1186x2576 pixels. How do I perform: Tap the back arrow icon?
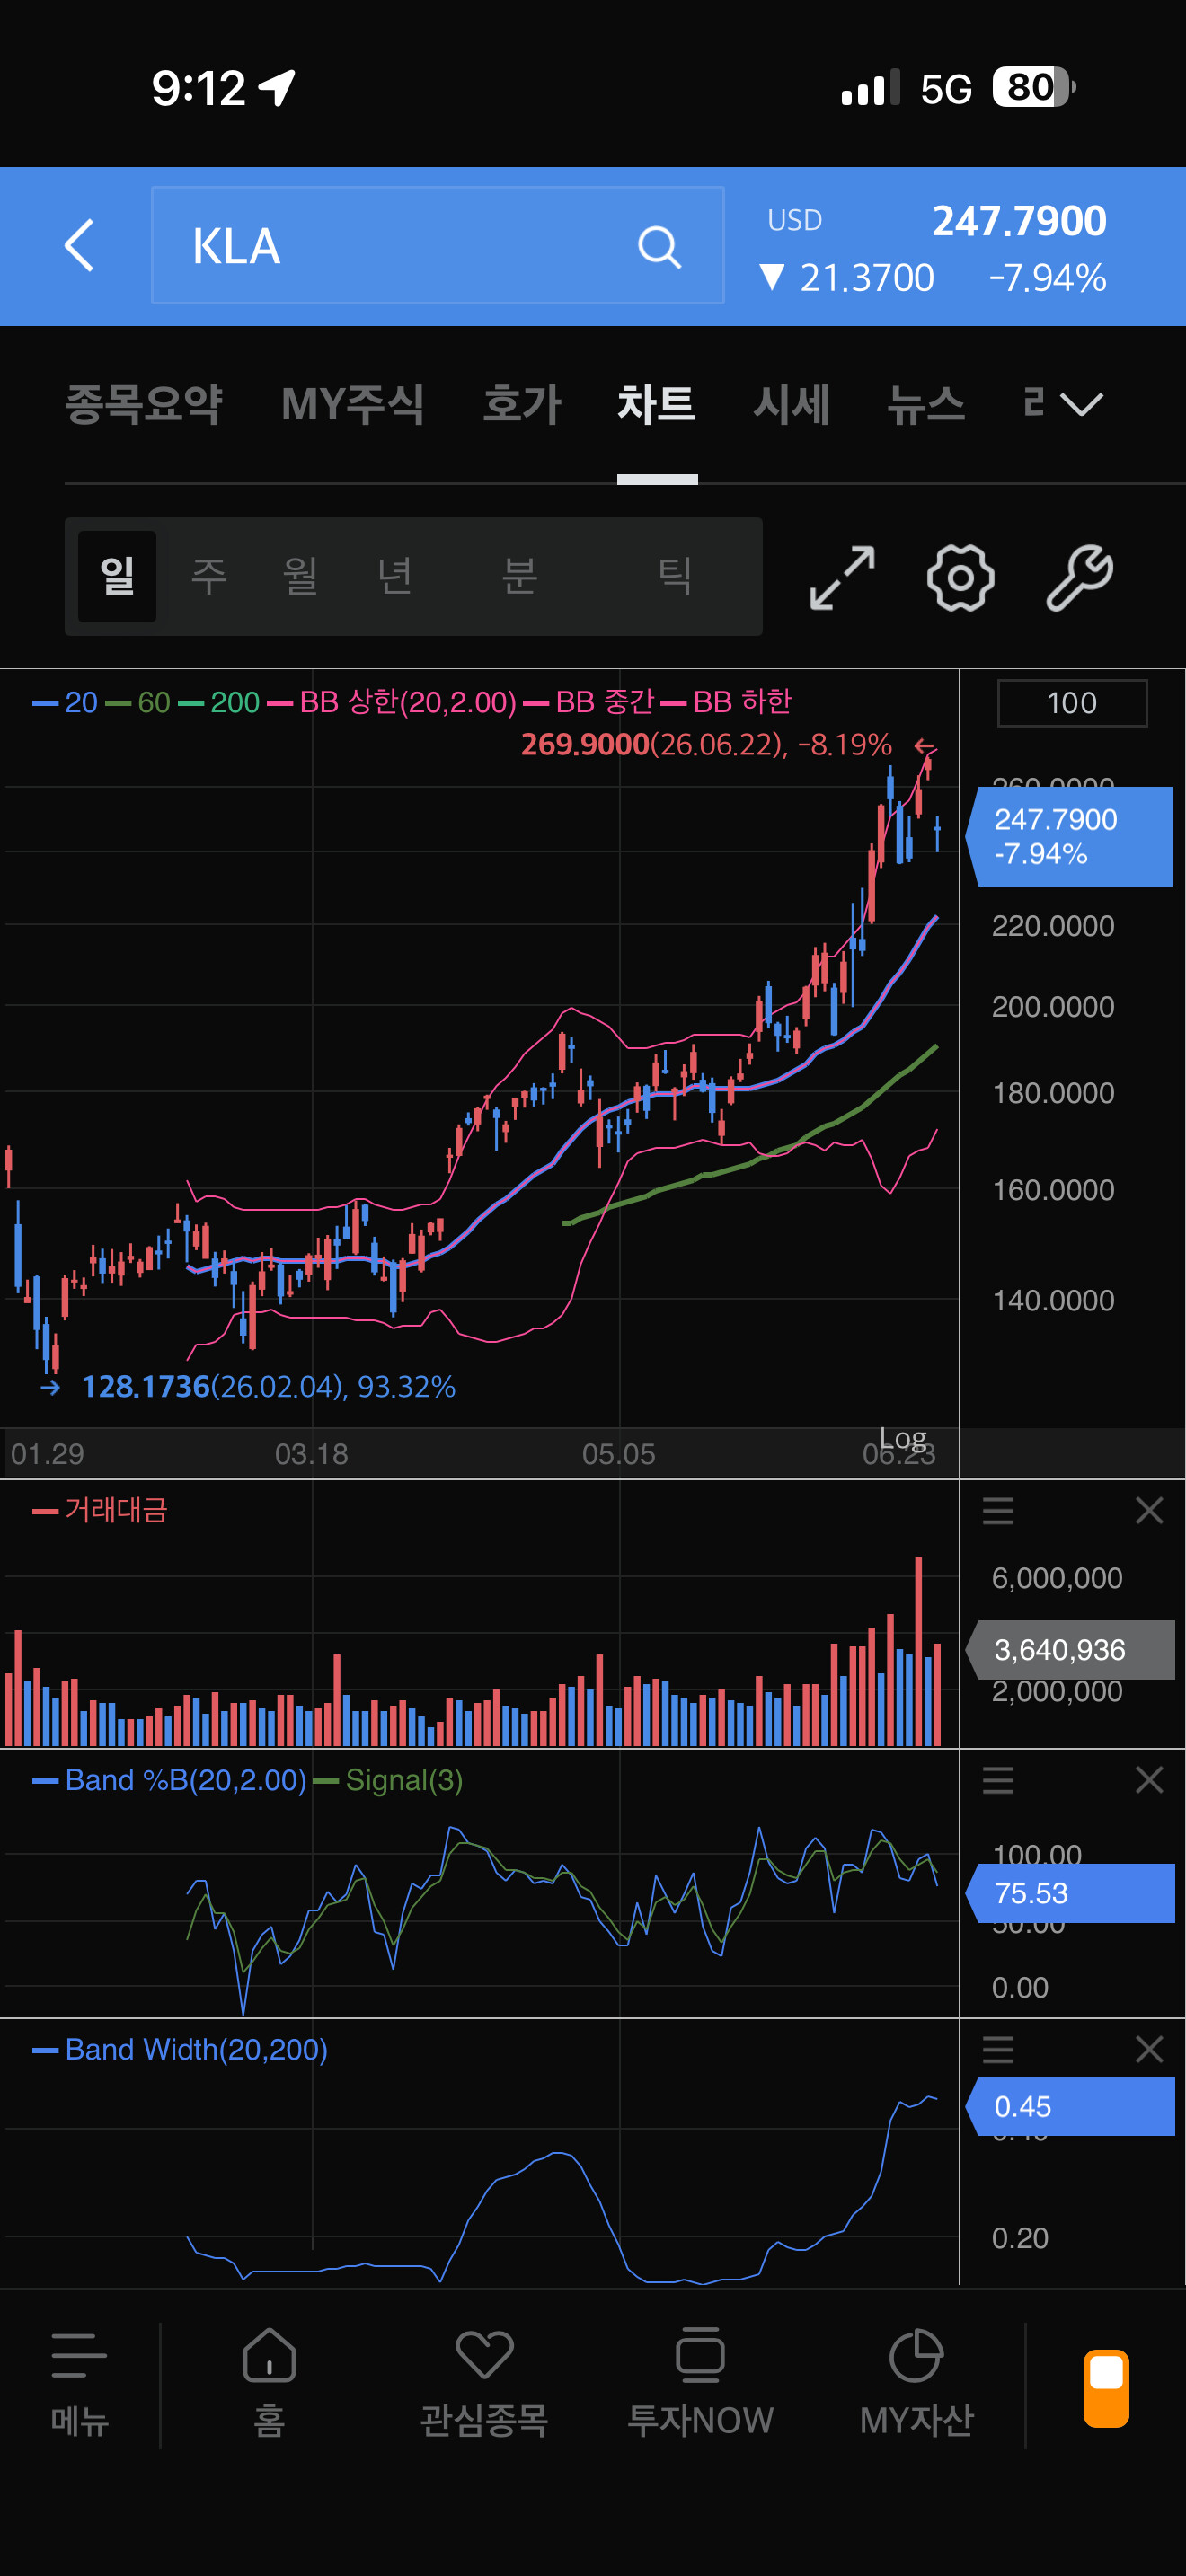click(x=79, y=246)
